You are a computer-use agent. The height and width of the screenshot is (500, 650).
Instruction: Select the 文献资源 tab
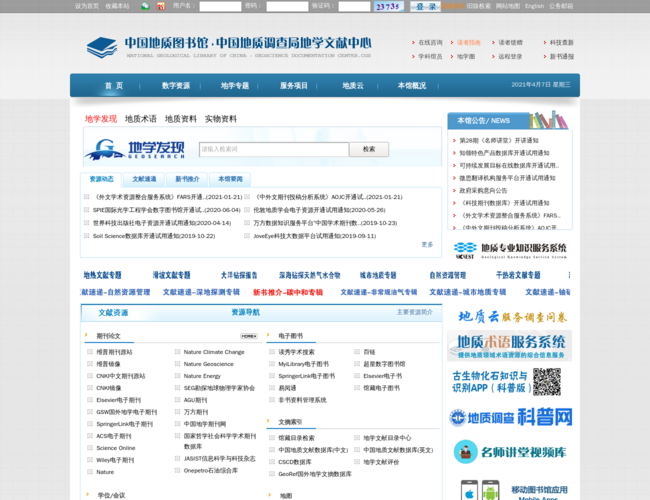click(113, 313)
